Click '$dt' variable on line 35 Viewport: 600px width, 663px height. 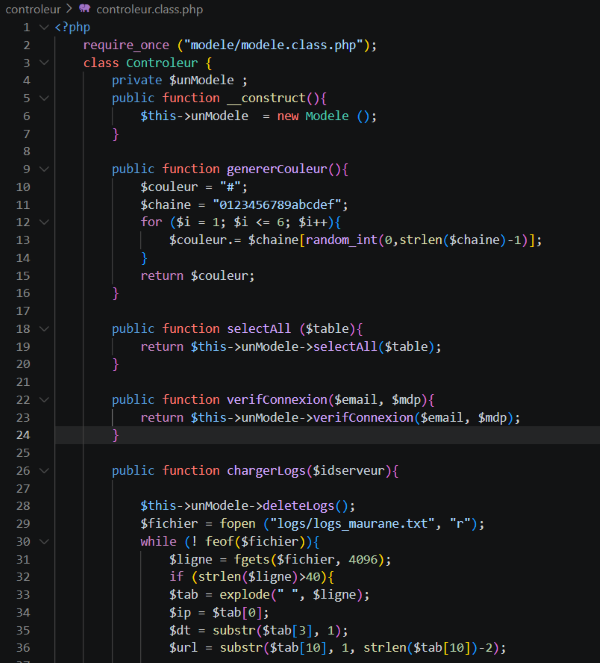click(180, 630)
